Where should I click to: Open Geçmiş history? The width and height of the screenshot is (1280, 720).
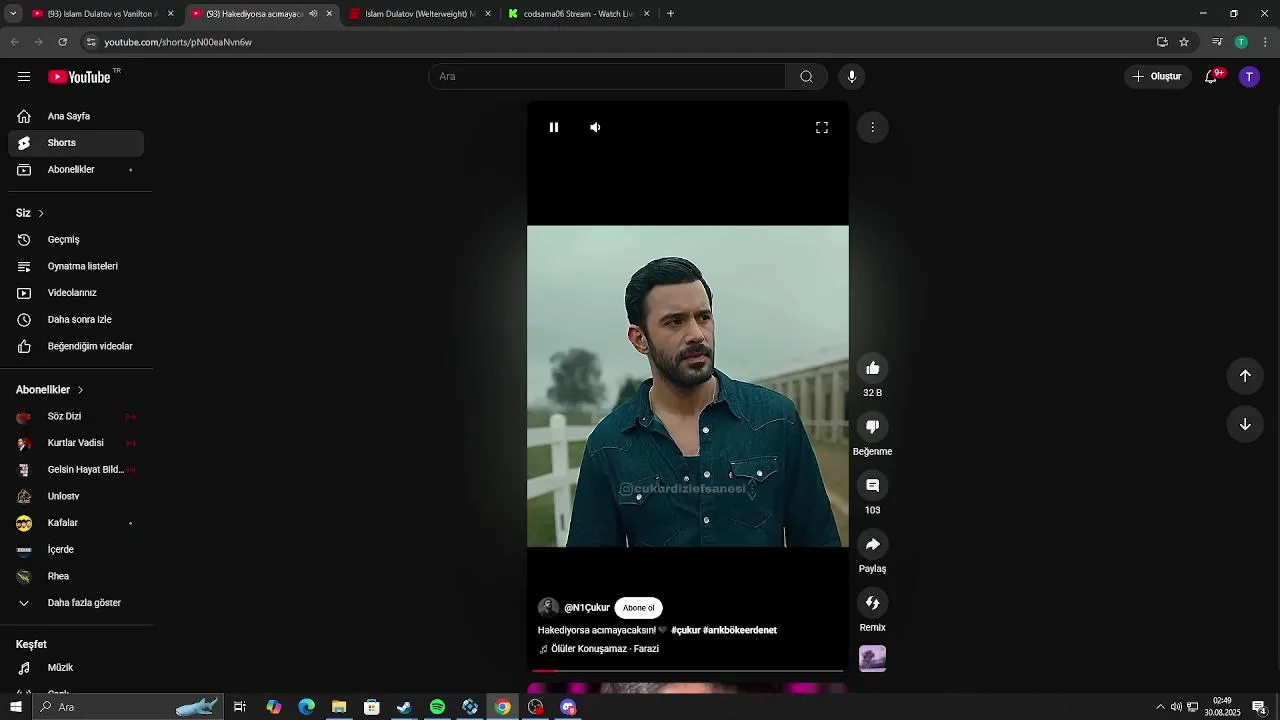76,240
